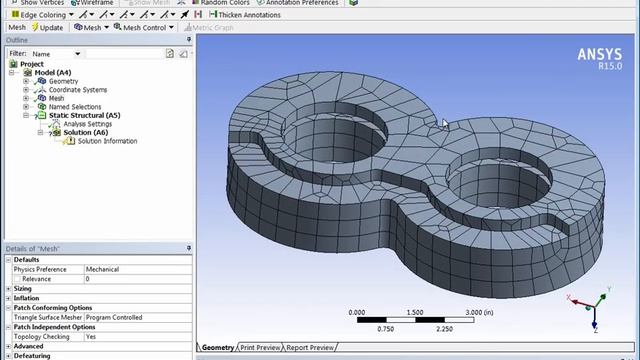Toggle Random Colors
This screenshot has width=640, height=360.
click(x=220, y=2)
